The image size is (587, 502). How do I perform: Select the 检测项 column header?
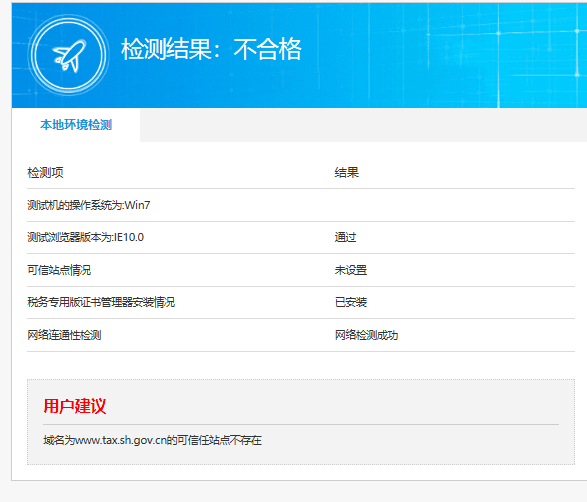45,173
